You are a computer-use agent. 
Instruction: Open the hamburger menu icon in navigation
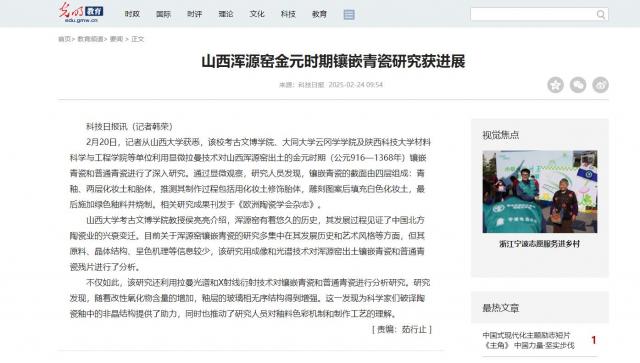tap(349, 14)
